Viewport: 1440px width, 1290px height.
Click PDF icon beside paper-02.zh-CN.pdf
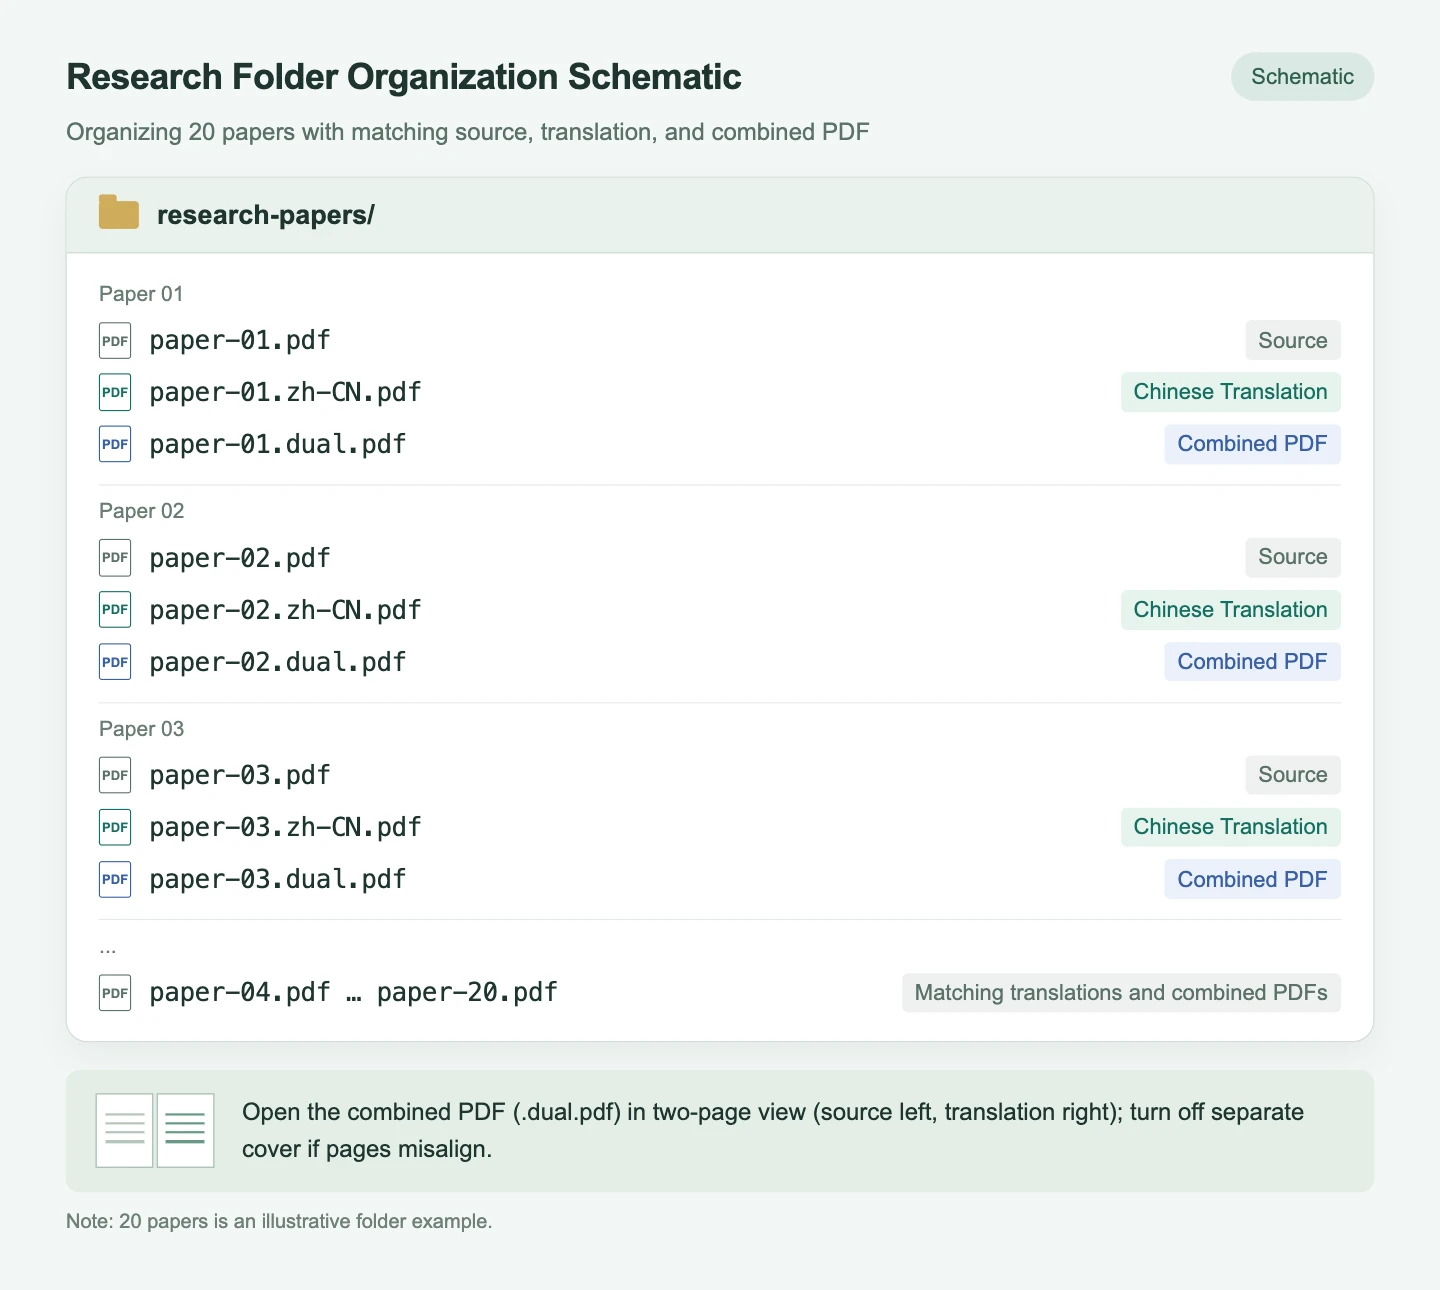115,610
